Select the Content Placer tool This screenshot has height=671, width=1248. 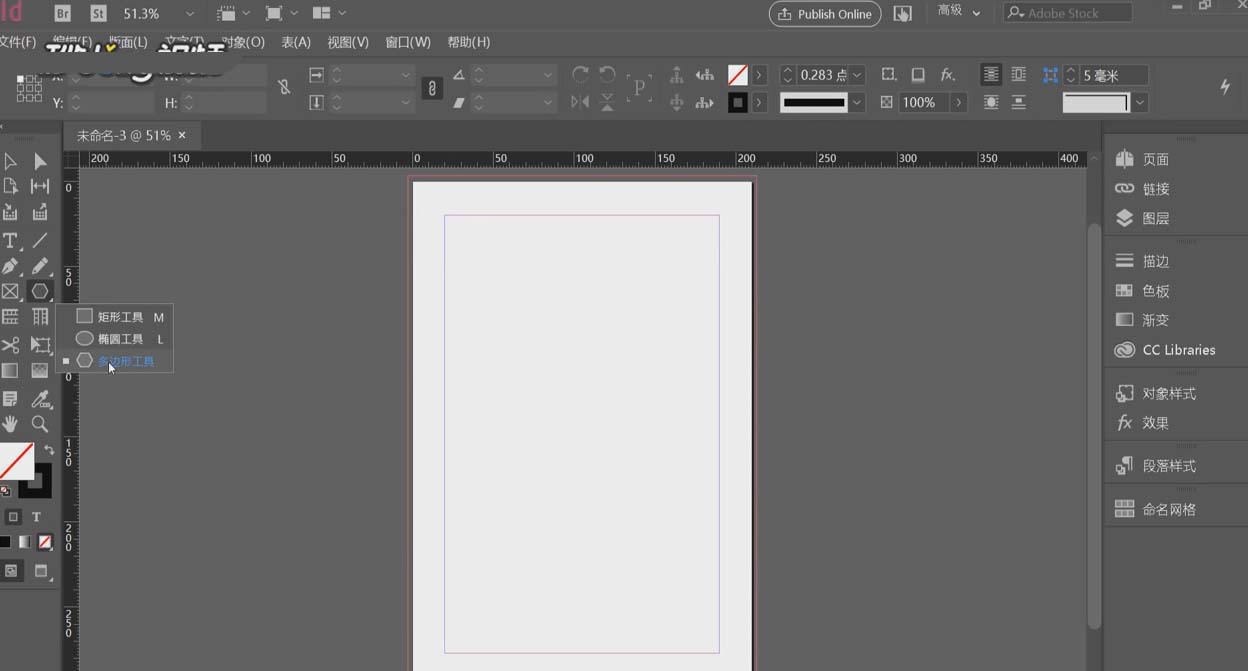40,212
